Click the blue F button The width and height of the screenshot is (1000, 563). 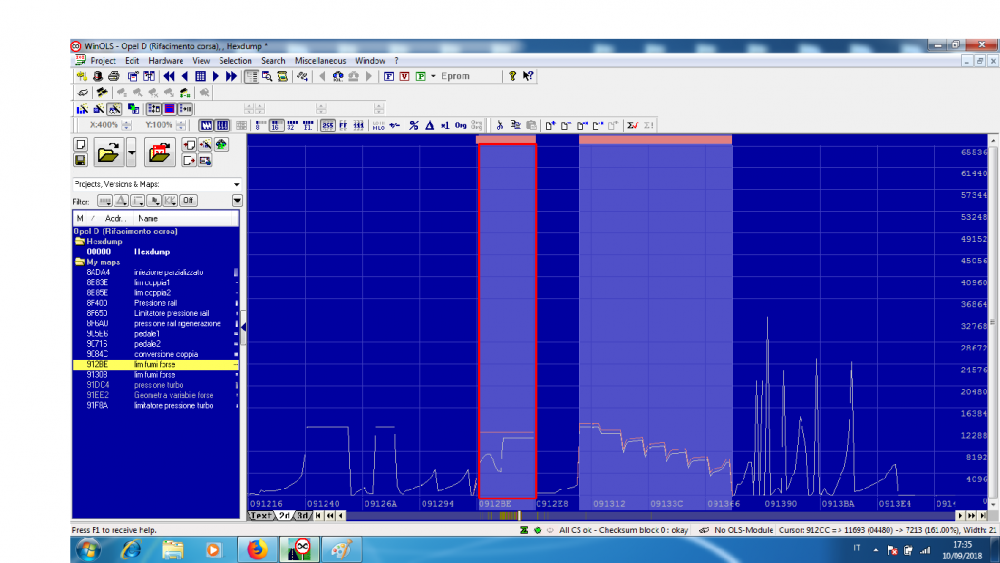(x=388, y=76)
